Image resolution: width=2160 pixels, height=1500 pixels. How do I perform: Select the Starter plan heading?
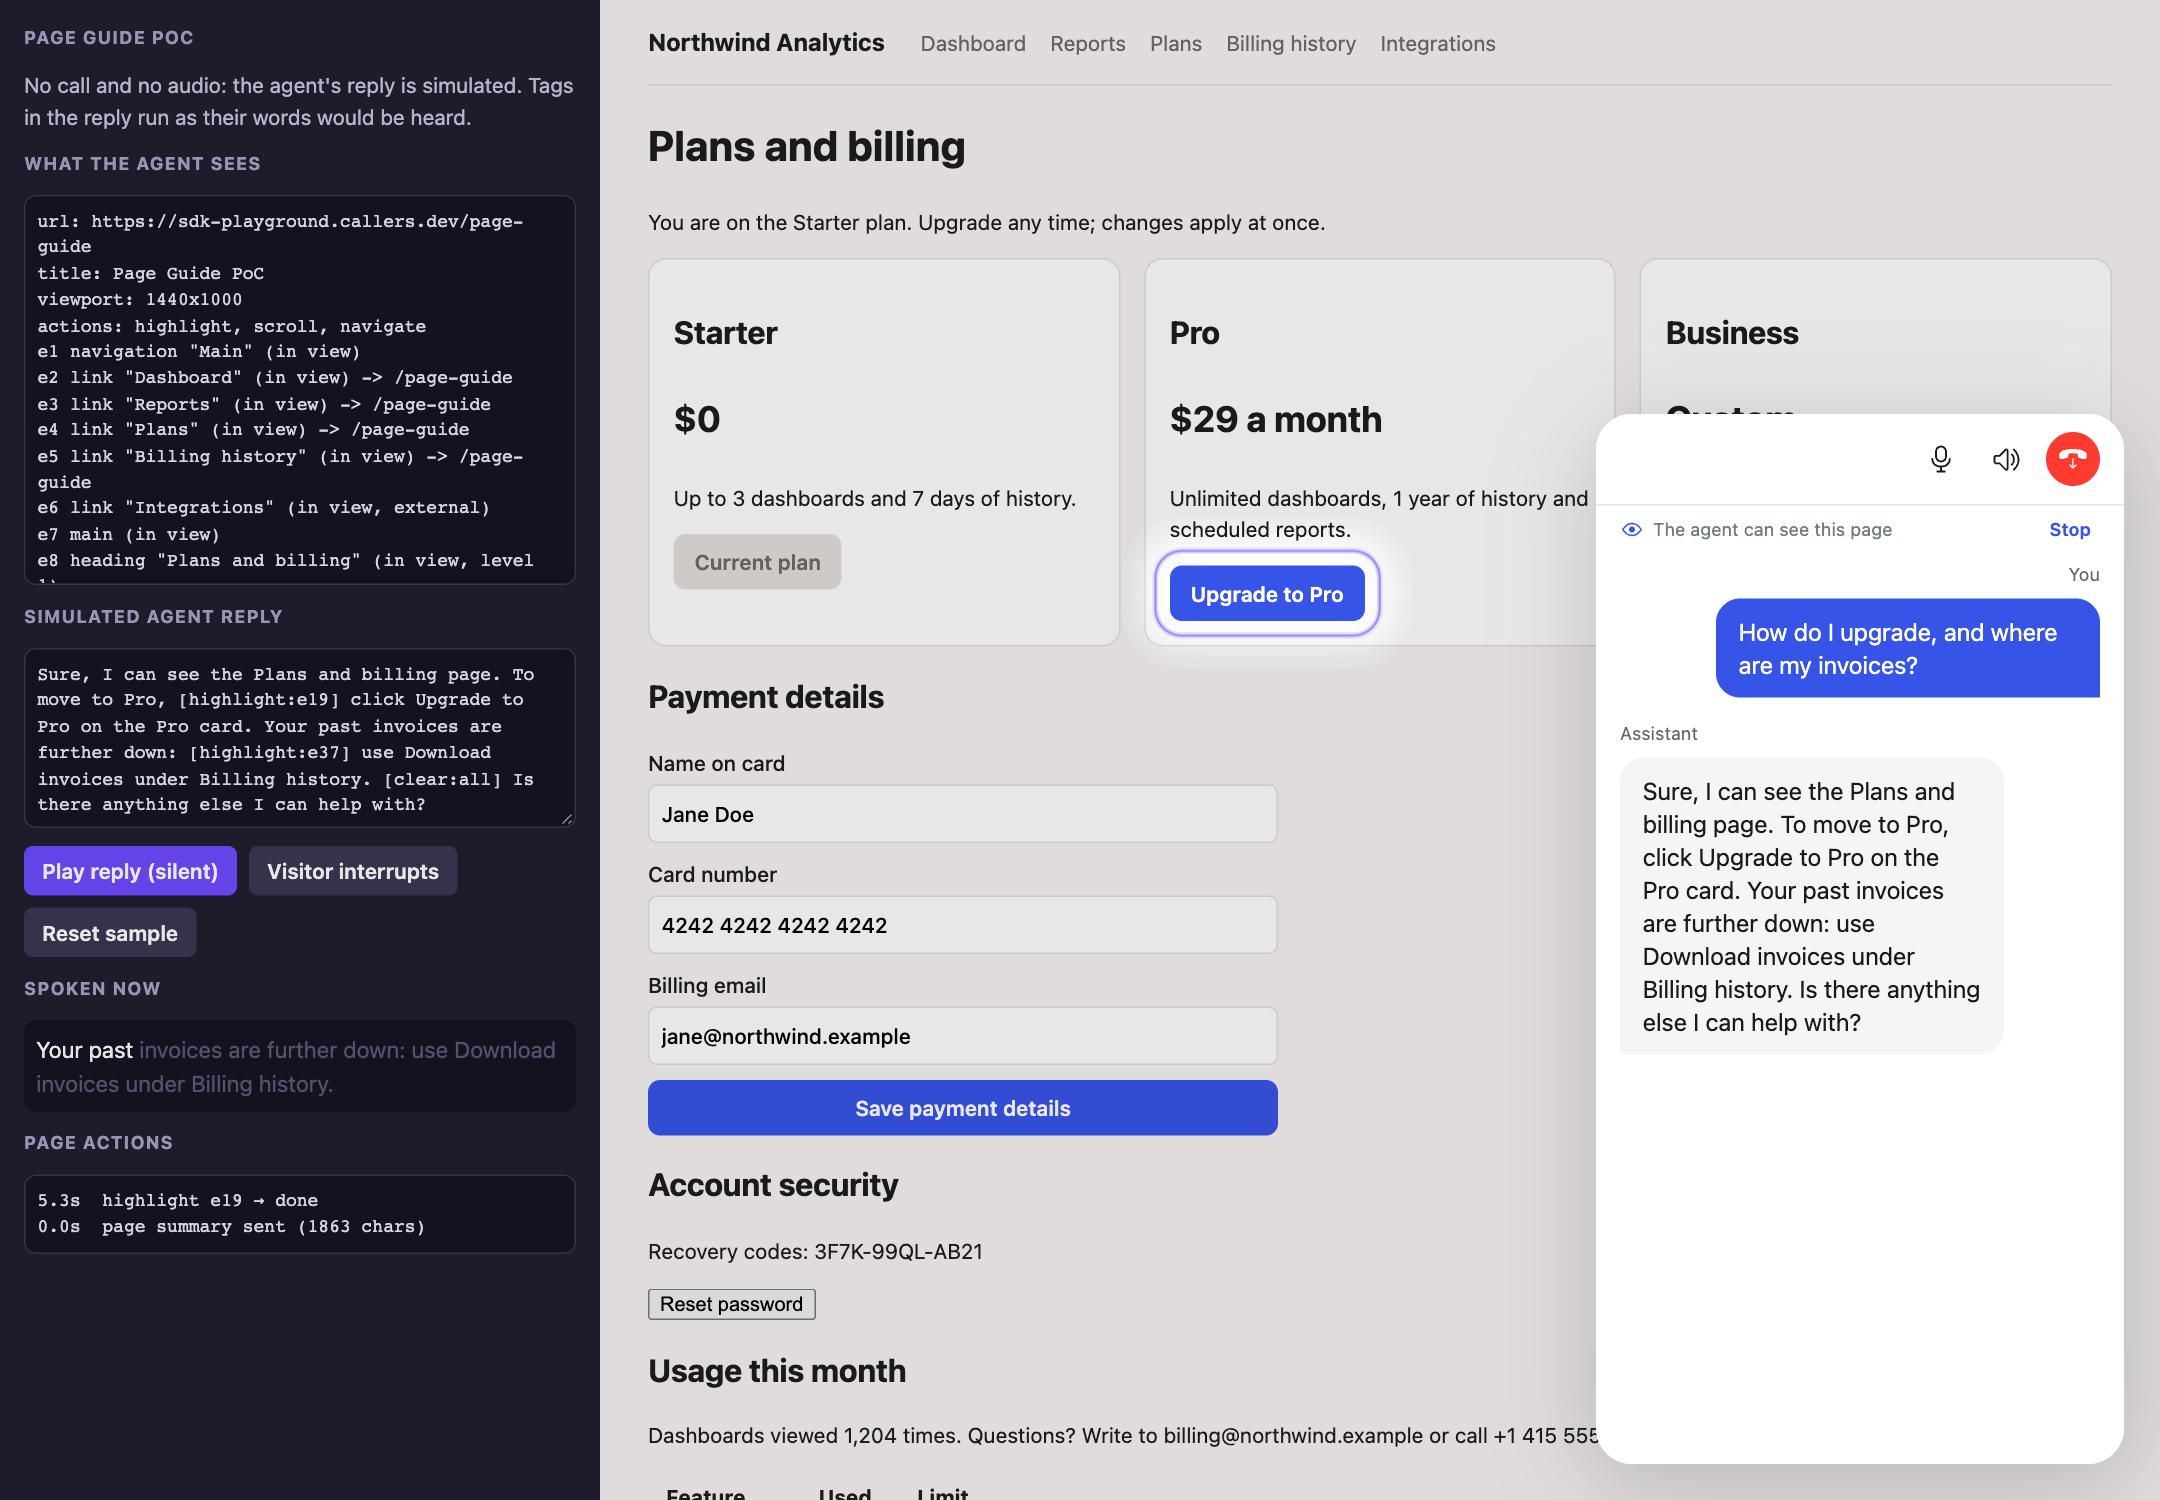(725, 333)
